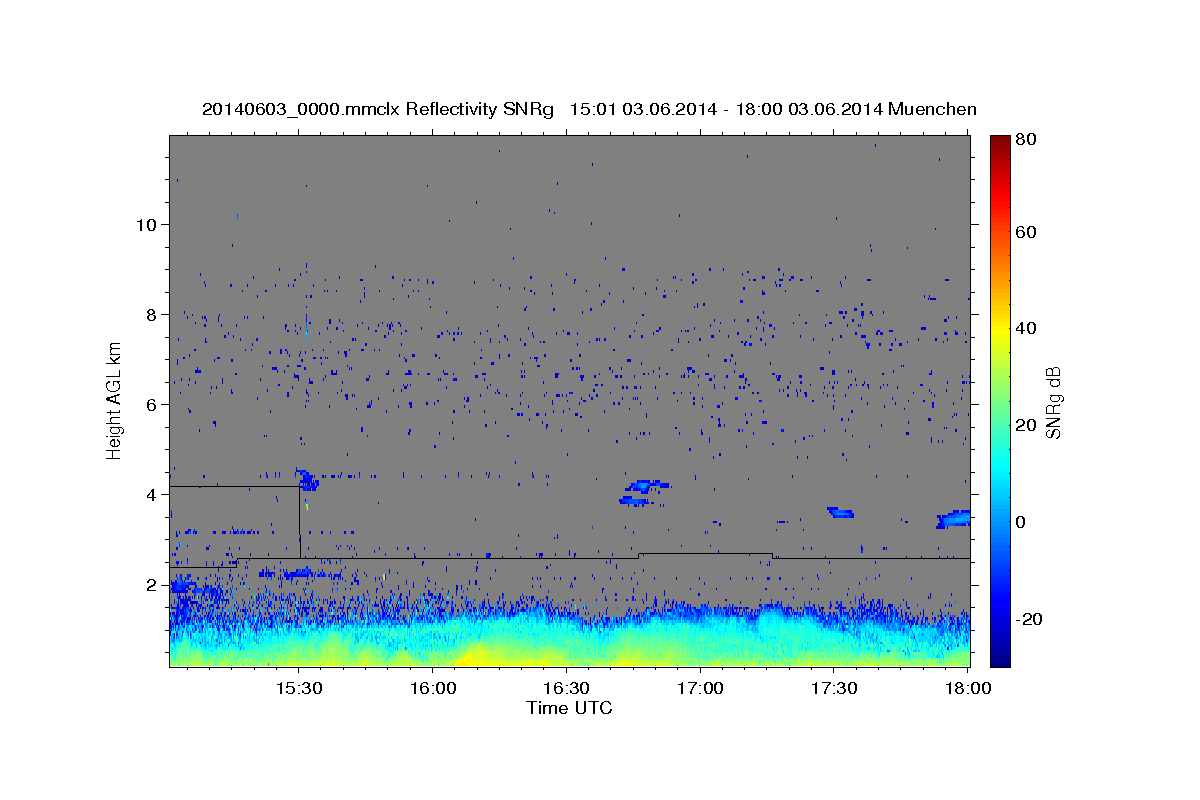Click the height tick label 8
The width and height of the screenshot is (1200, 800).
(x=152, y=314)
